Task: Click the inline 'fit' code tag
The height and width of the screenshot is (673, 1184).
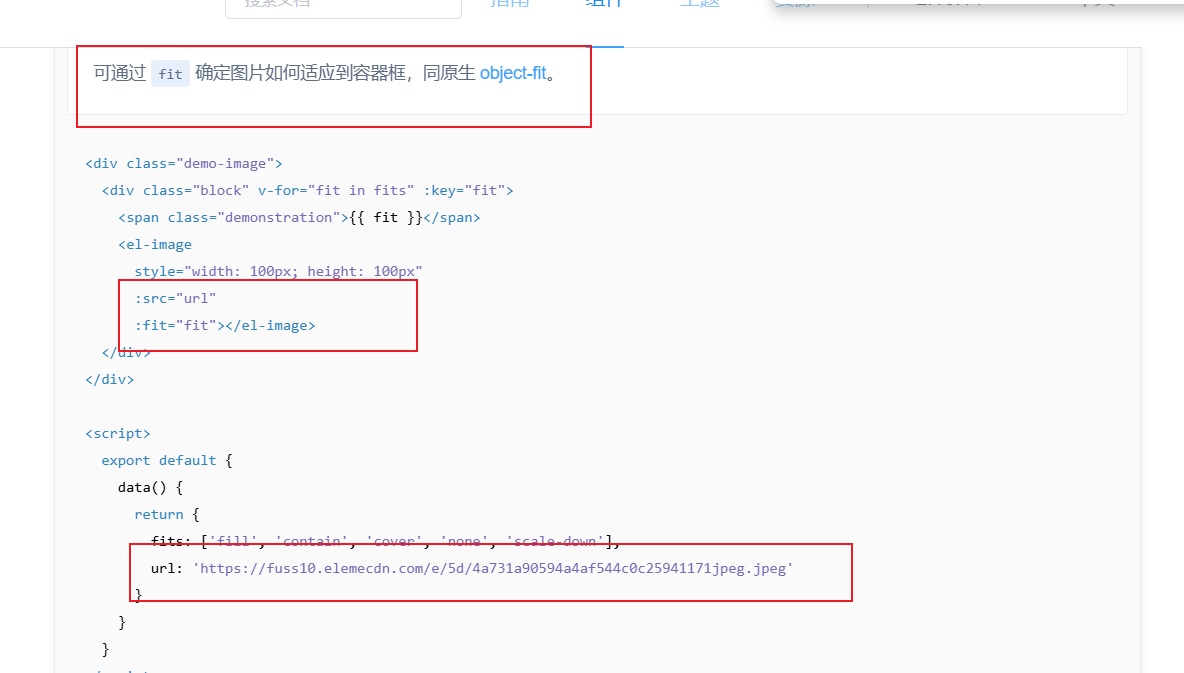Action: point(170,74)
